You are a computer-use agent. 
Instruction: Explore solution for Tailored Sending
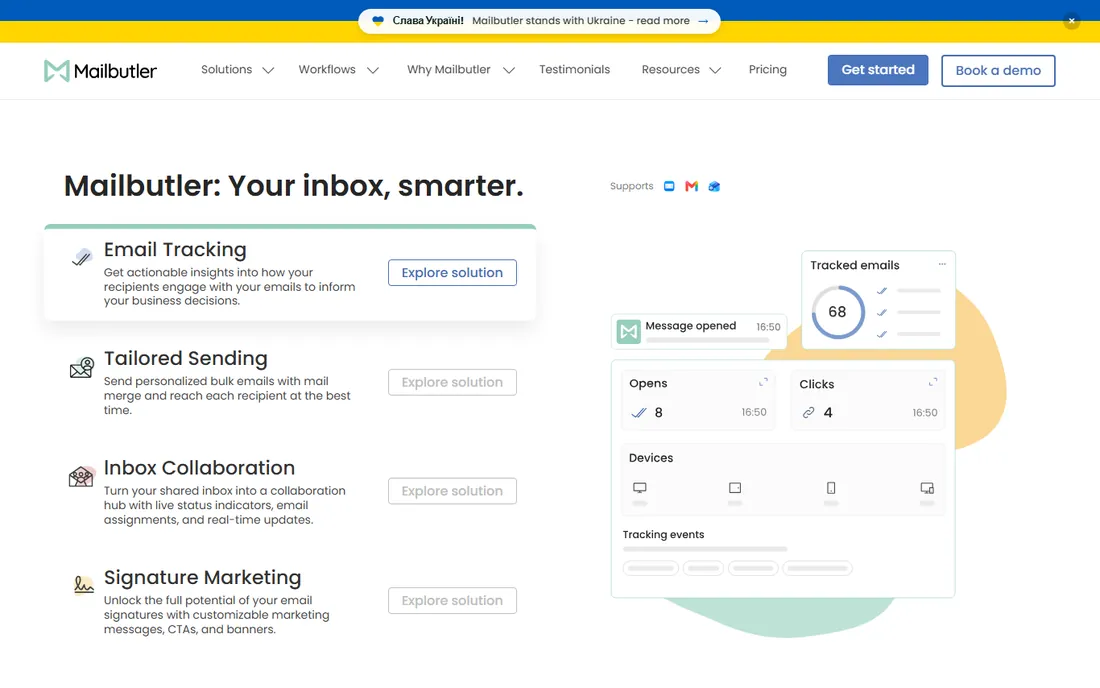452,382
